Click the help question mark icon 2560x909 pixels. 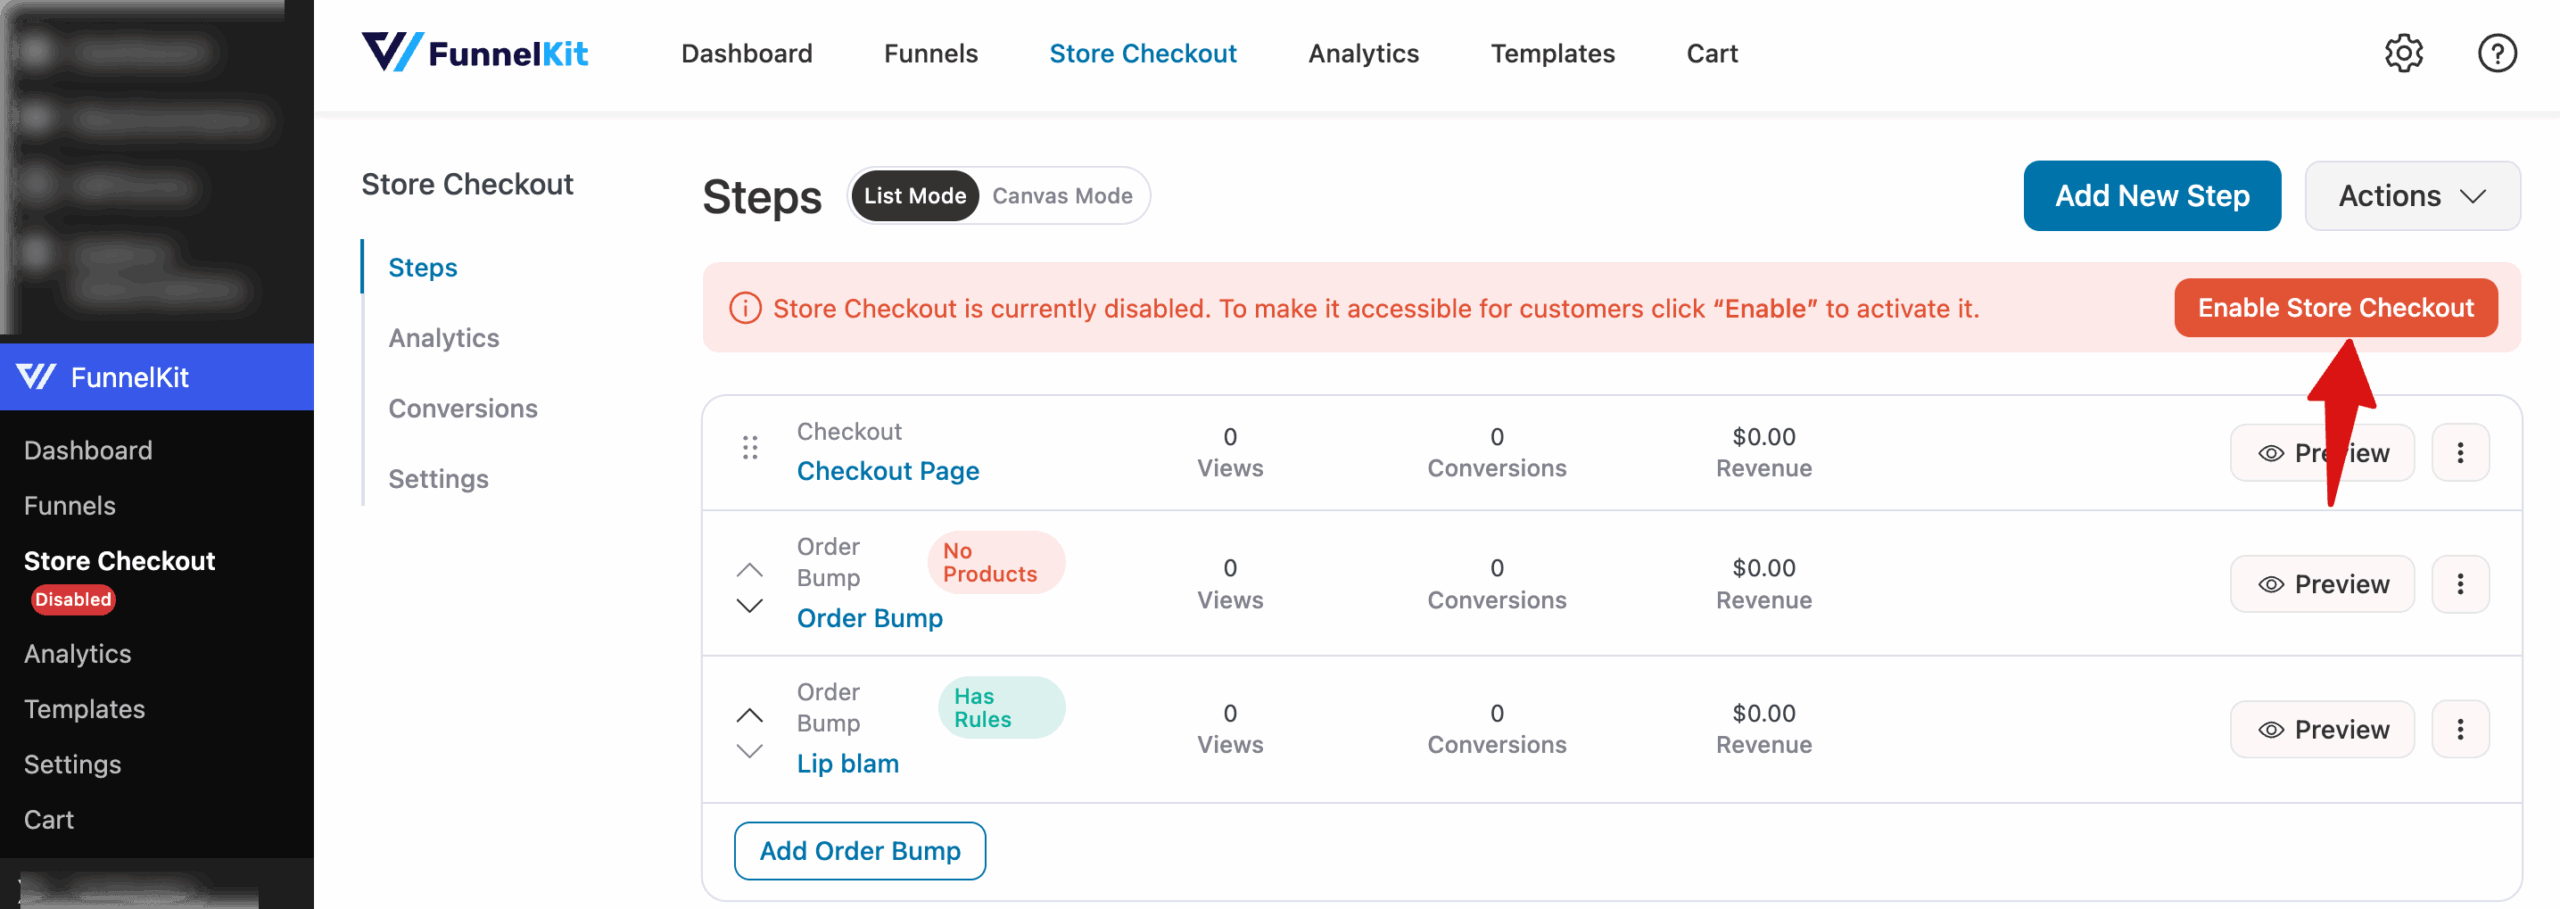point(2497,53)
